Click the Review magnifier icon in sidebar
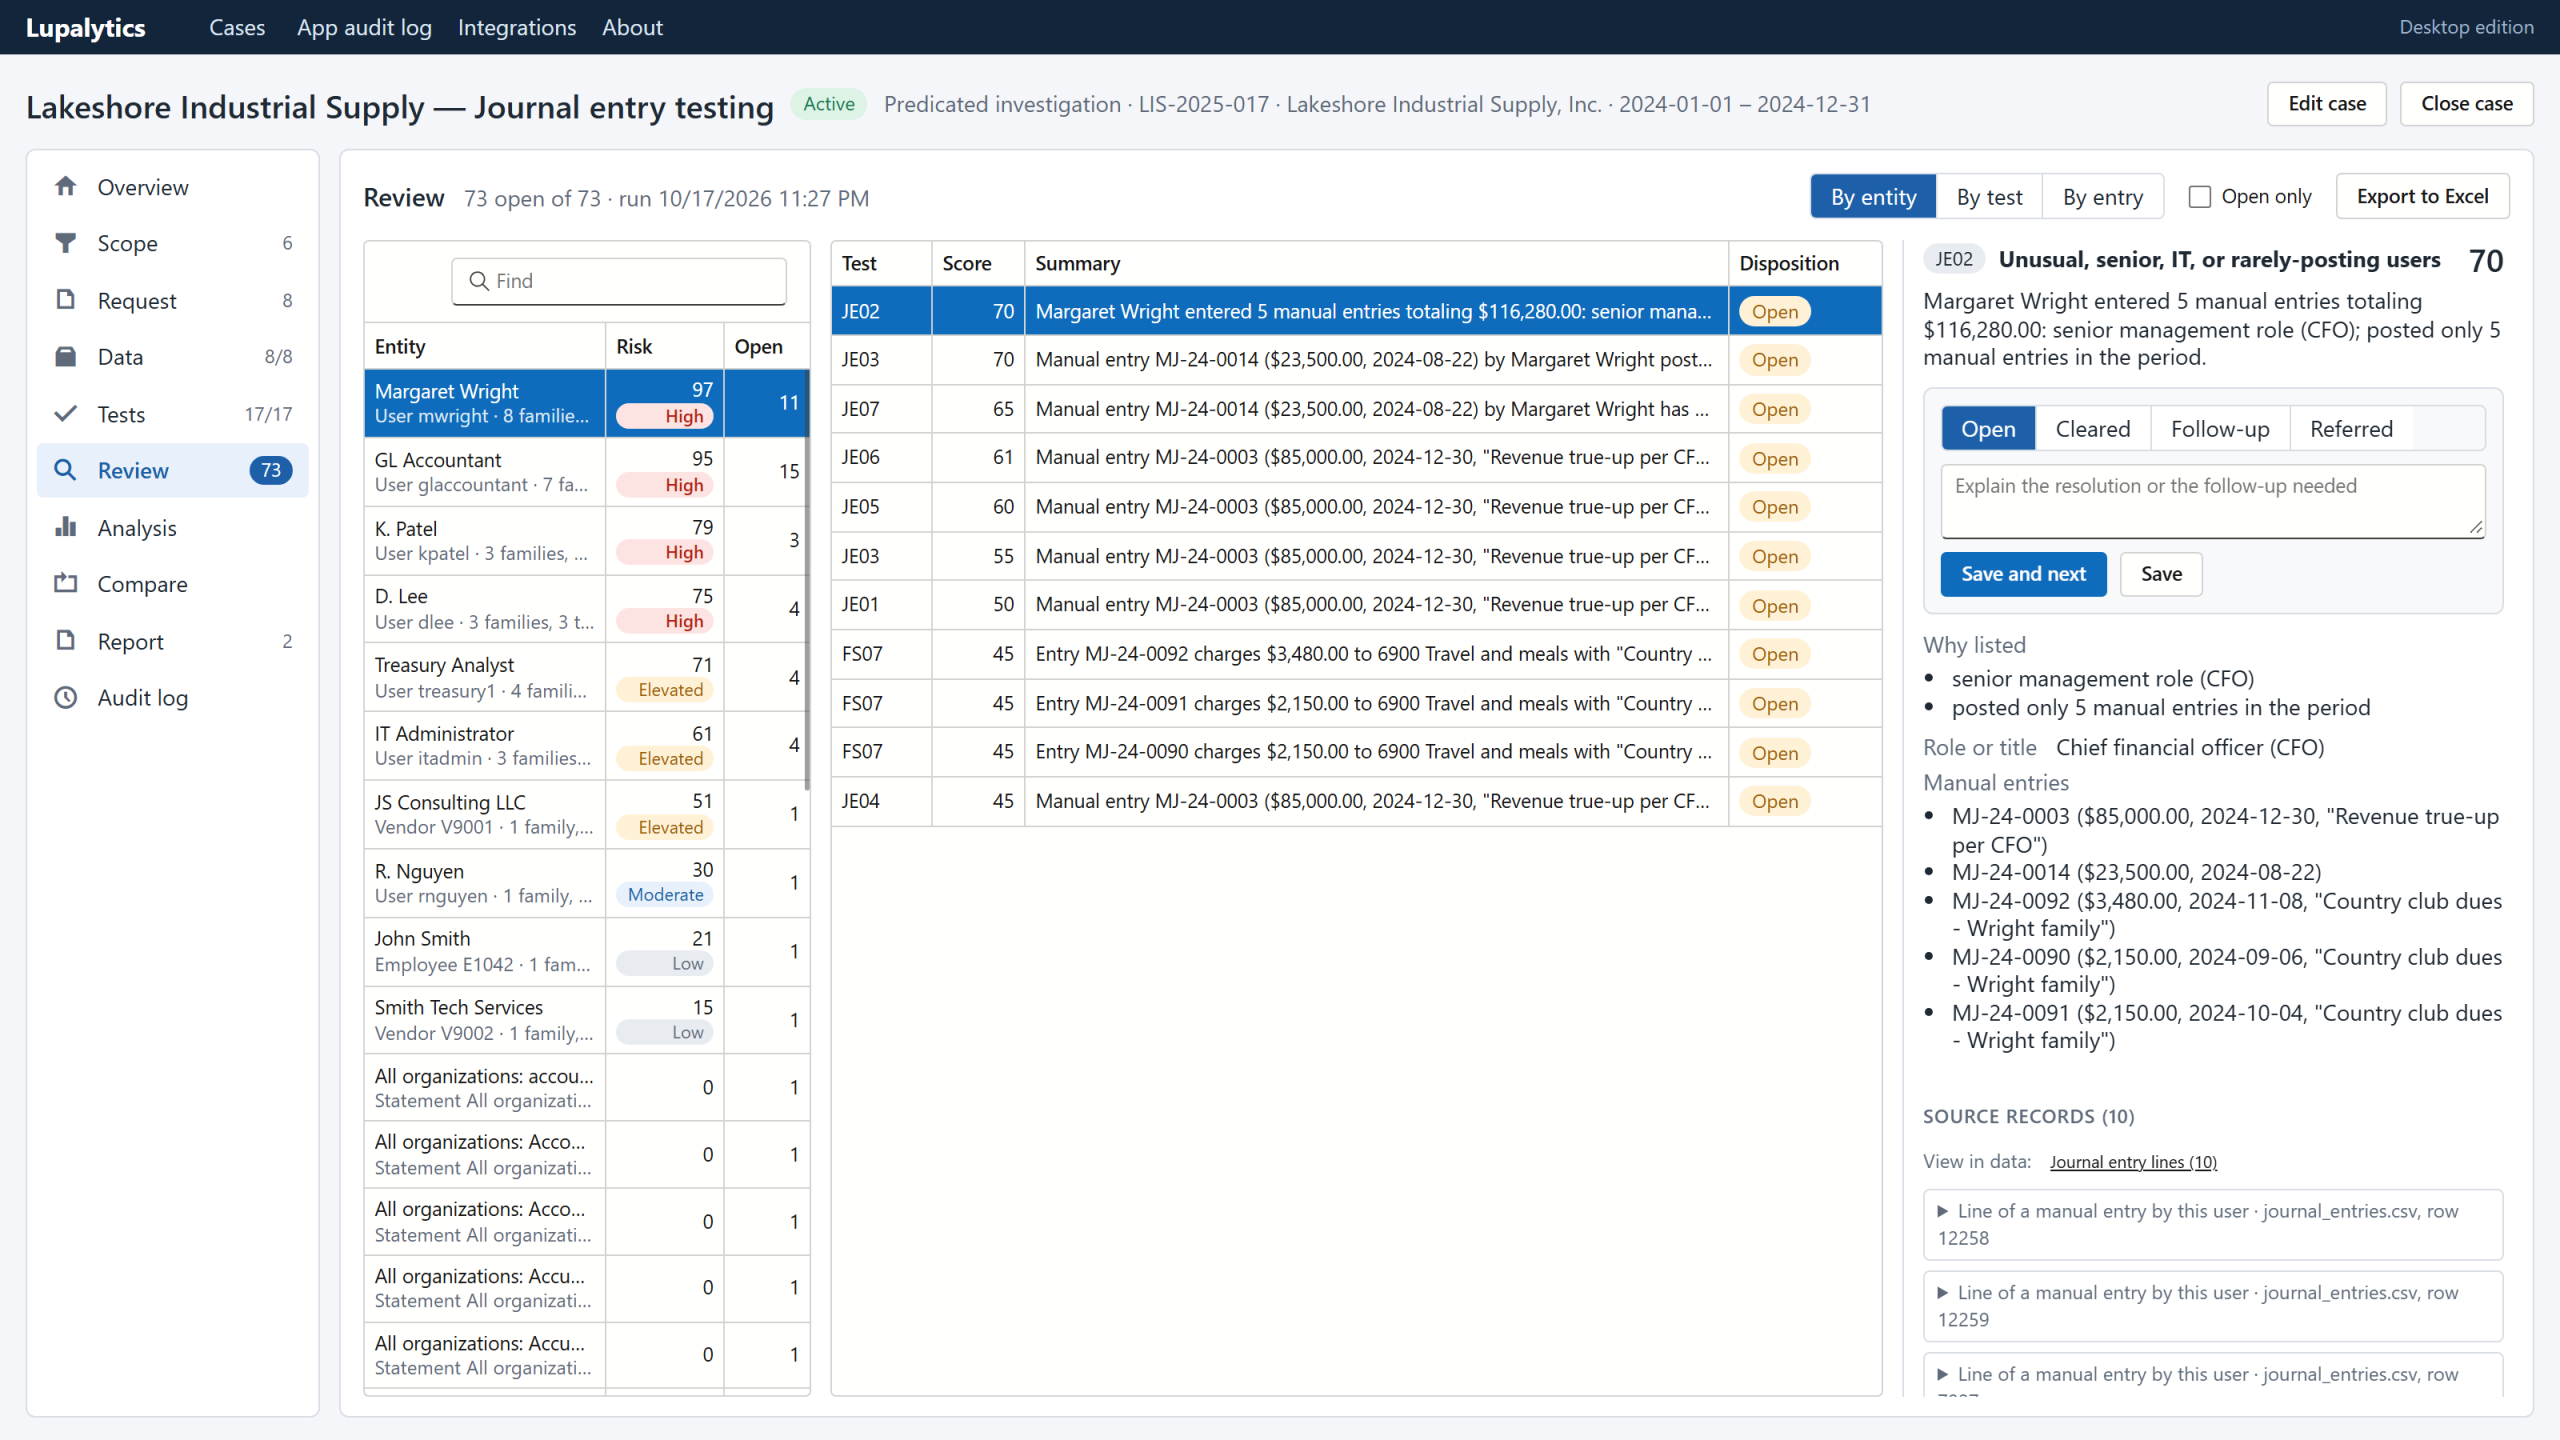Screen dimensions: 2560x1440 tap(66, 470)
